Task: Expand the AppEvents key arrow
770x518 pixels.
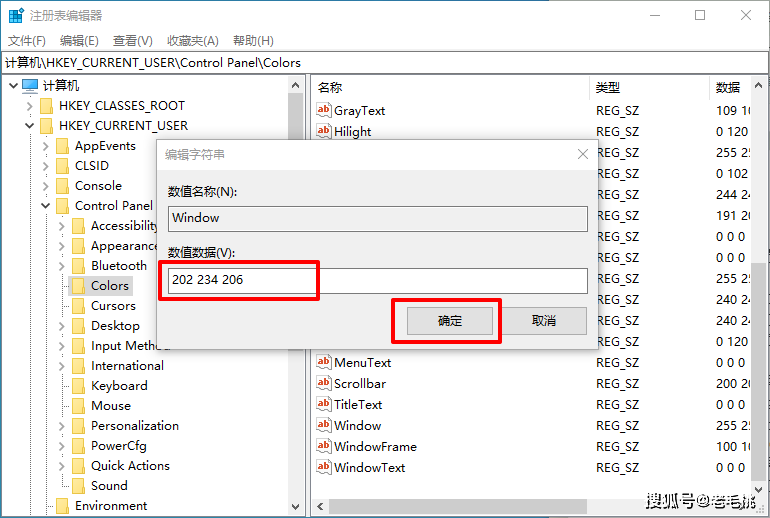Action: click(45, 146)
